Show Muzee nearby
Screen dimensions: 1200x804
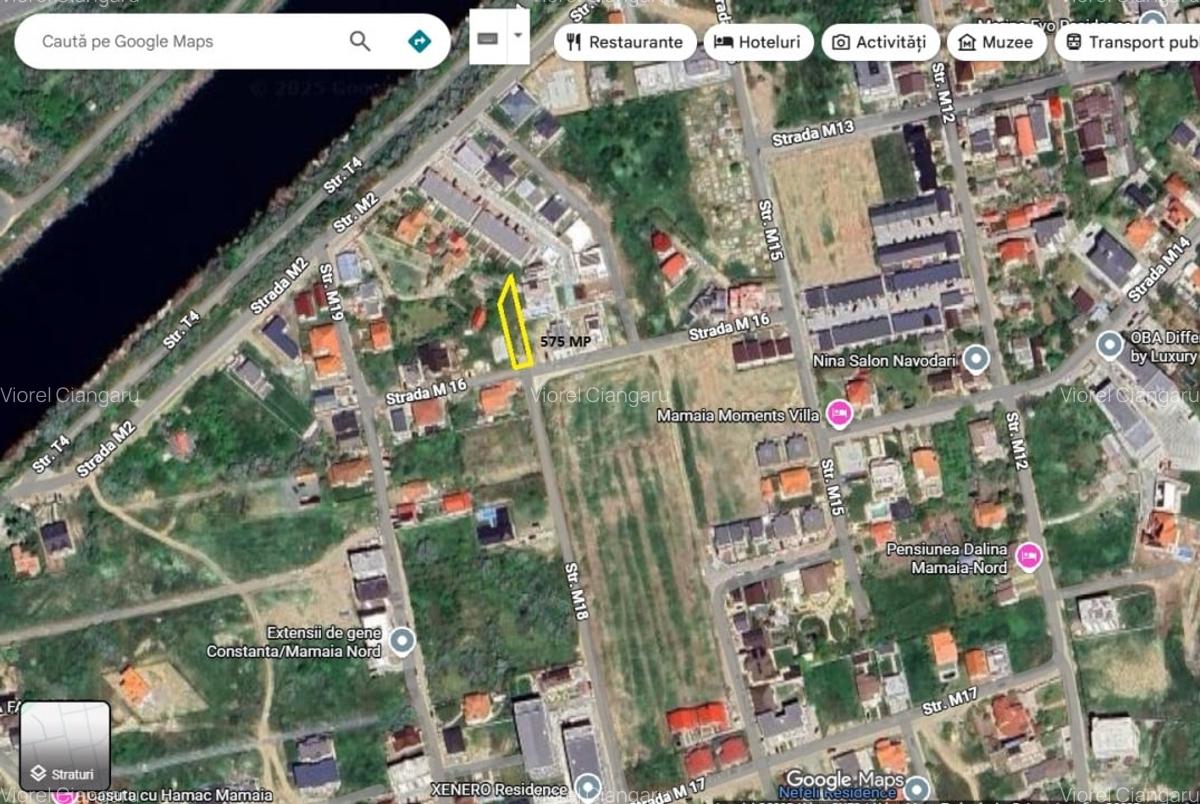point(996,41)
